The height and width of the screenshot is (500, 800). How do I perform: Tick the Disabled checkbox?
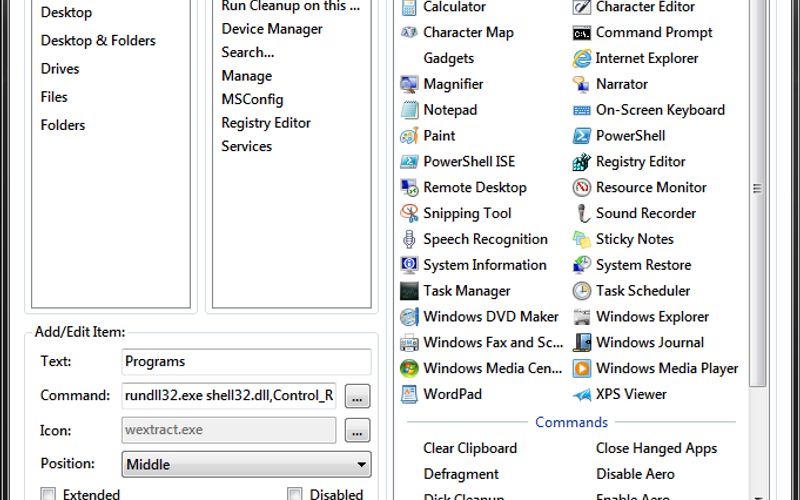(x=294, y=494)
